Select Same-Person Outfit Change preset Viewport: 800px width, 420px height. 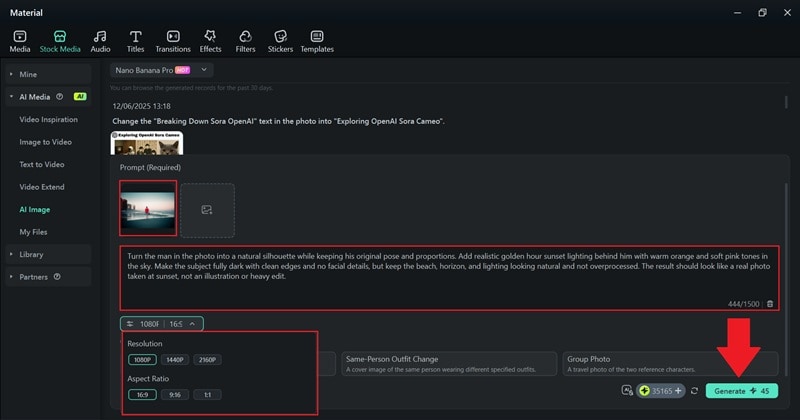click(x=449, y=364)
